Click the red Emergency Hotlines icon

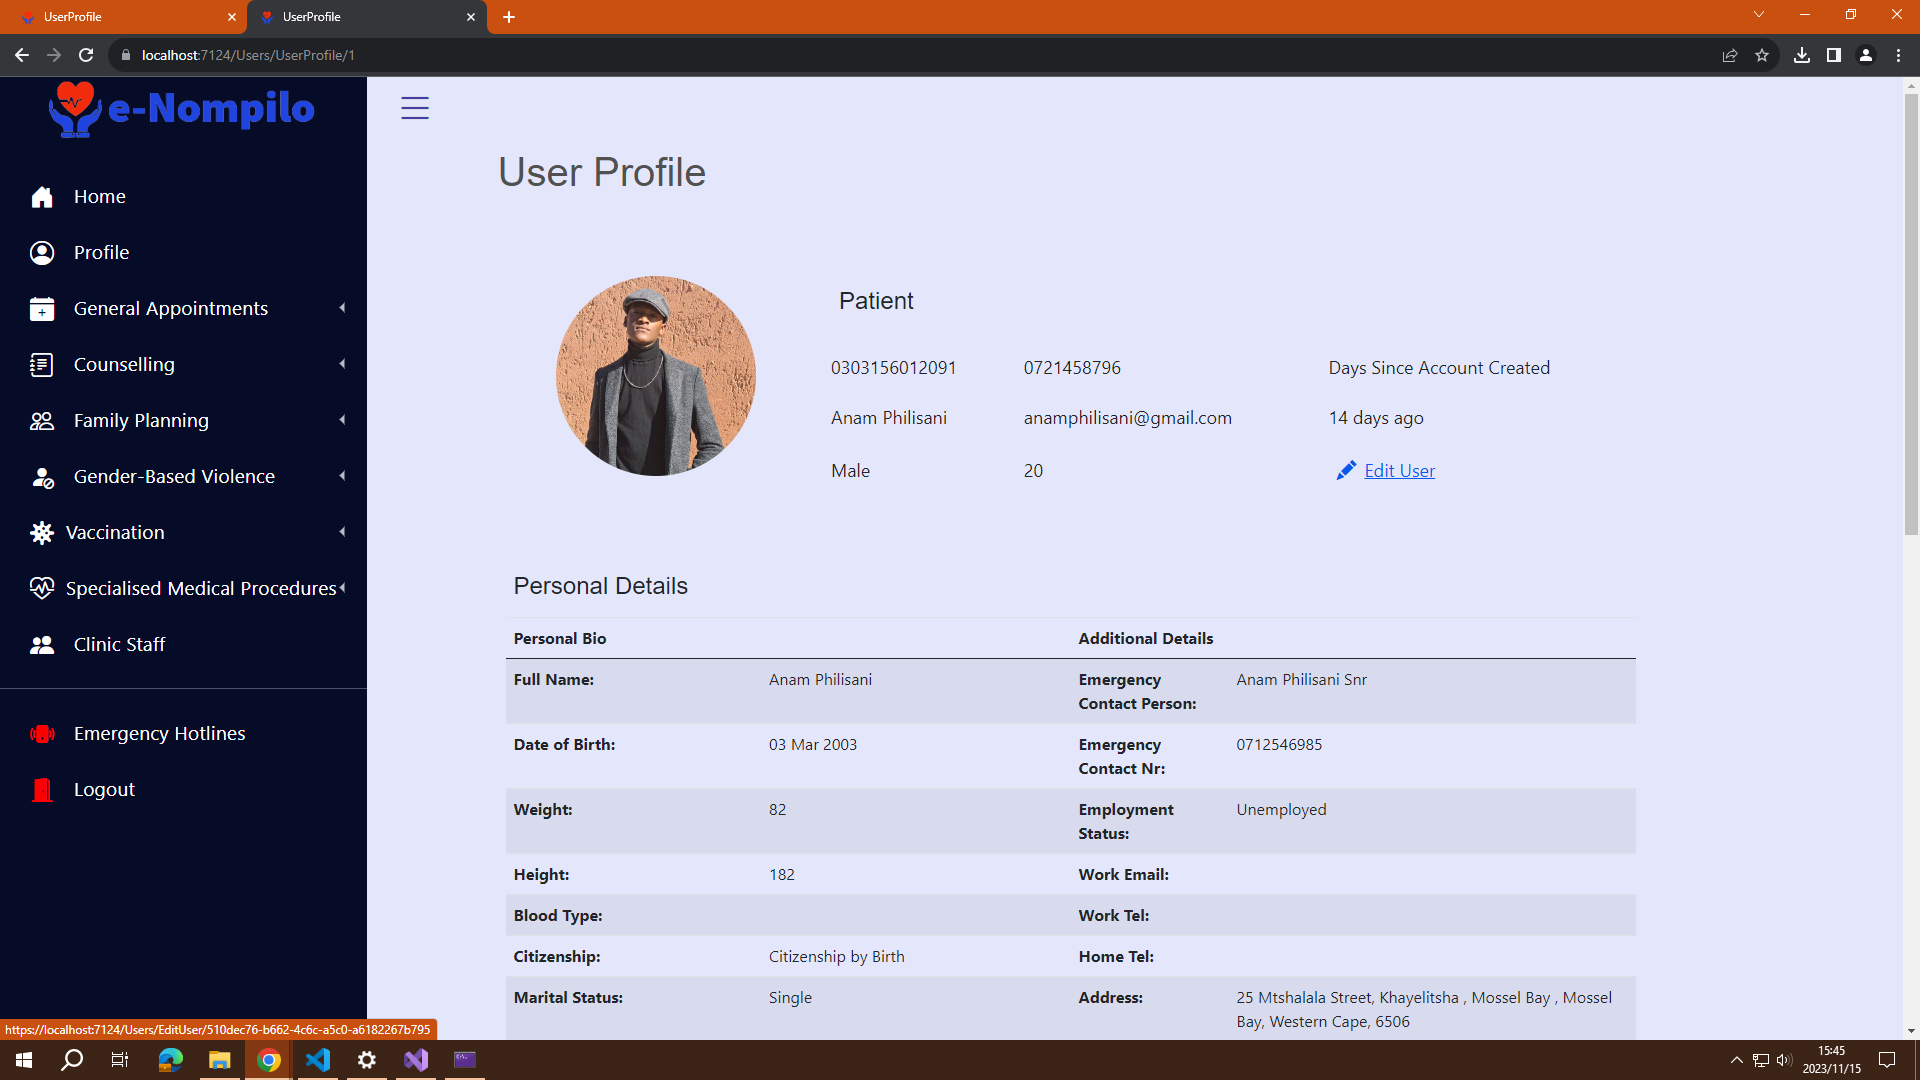pos(42,734)
